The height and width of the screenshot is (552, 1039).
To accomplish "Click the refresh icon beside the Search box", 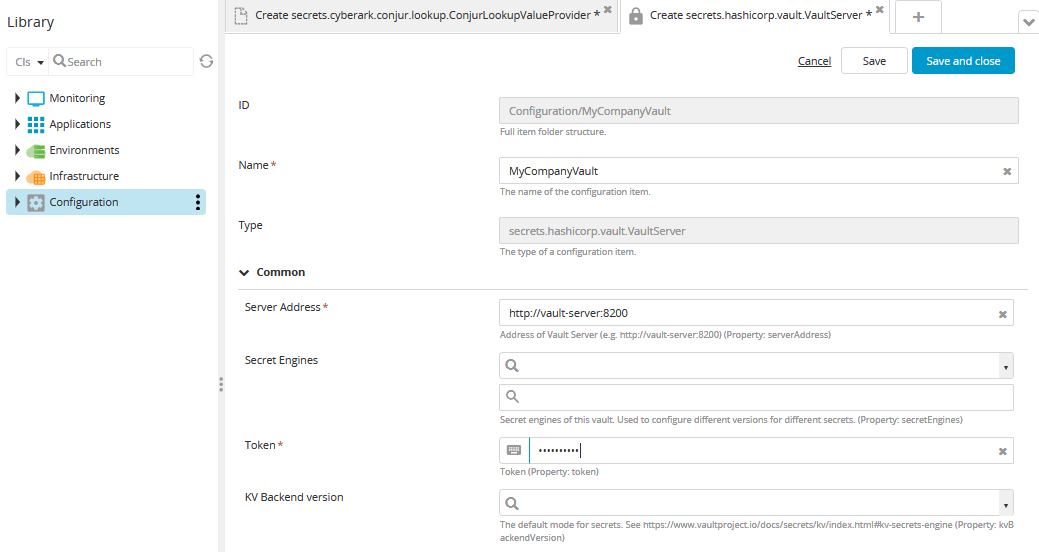I will click(206, 61).
